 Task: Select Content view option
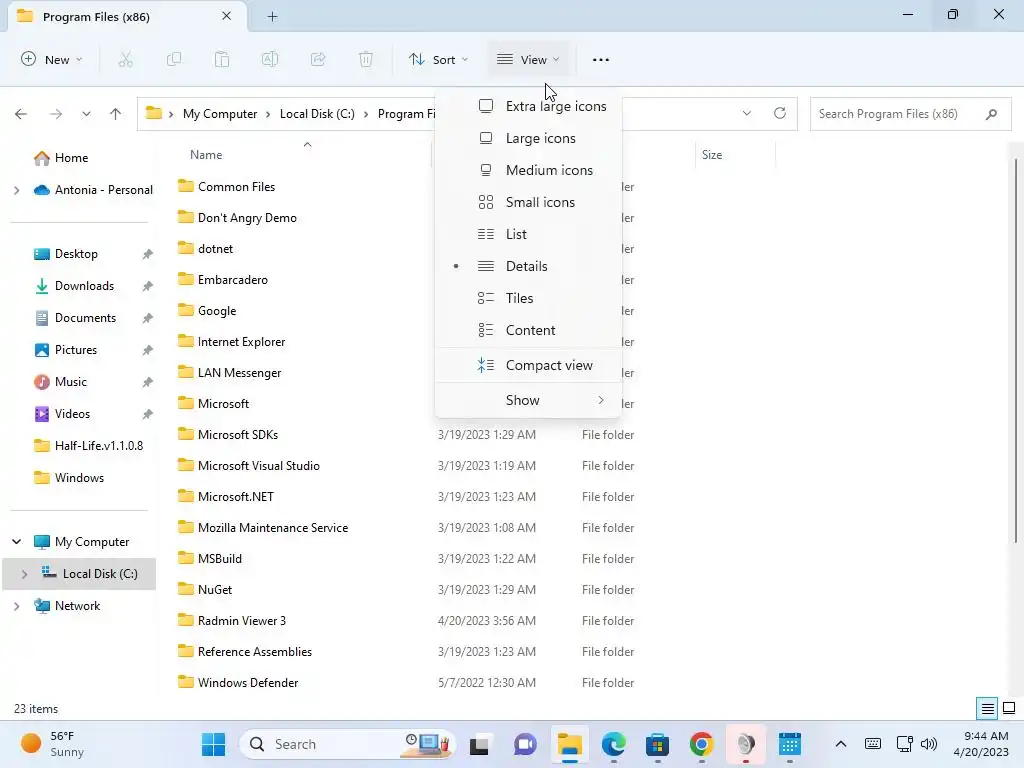coord(528,330)
